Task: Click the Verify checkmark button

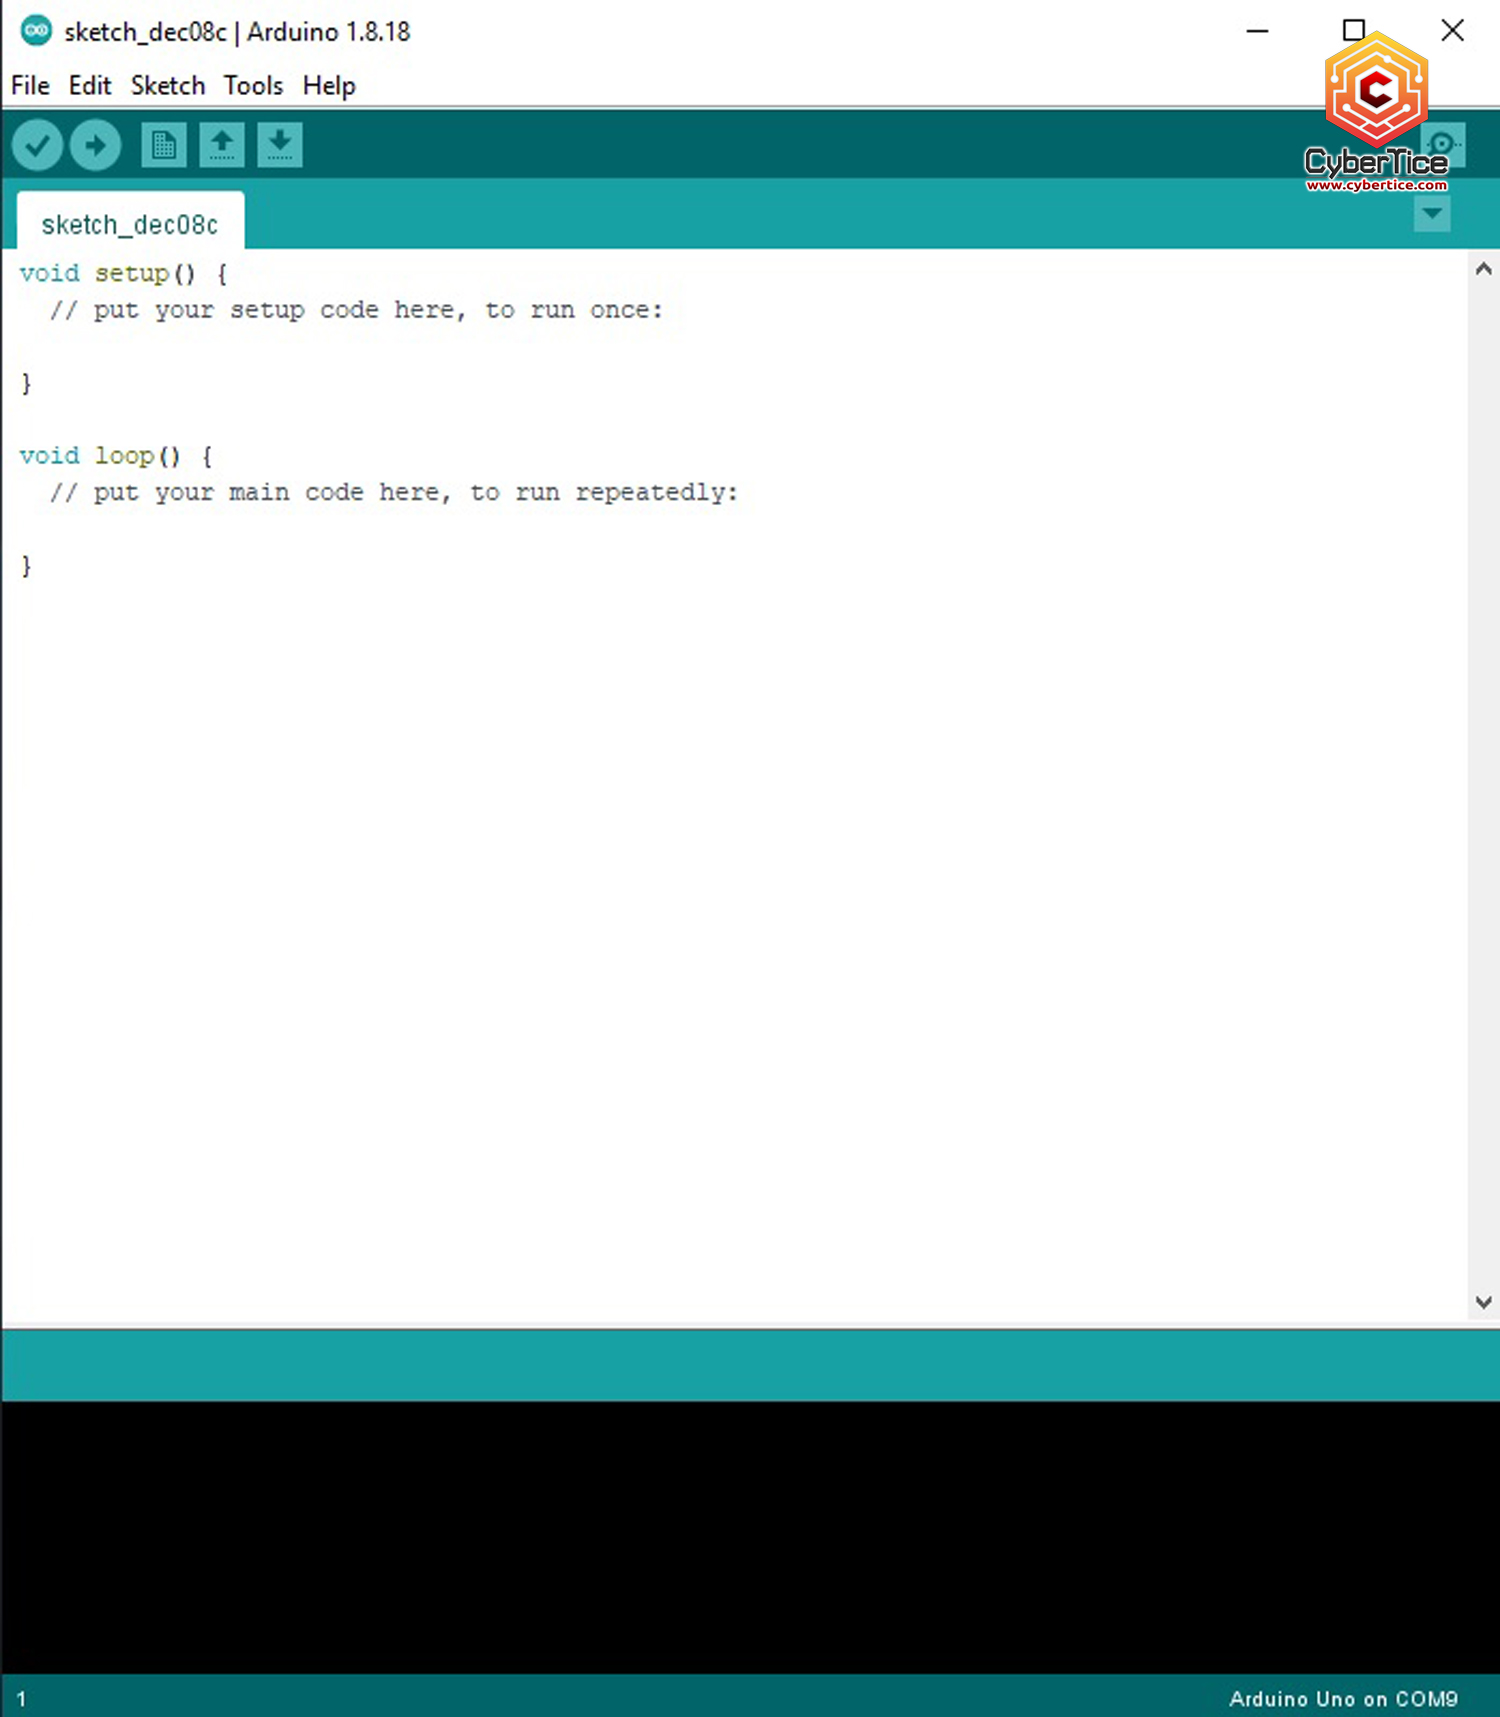Action: click(x=37, y=146)
